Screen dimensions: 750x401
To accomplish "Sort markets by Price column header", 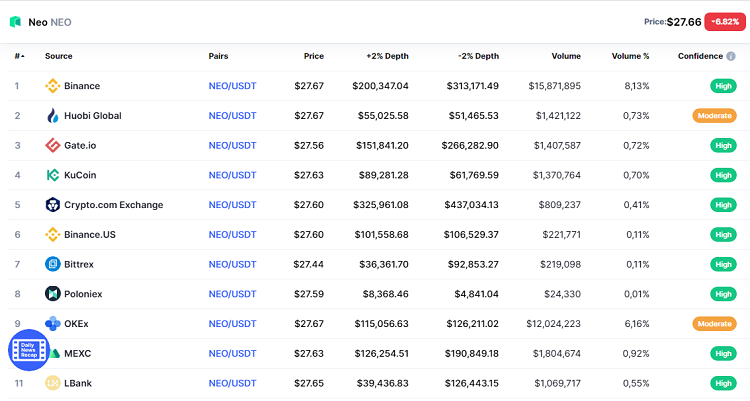I will tap(313, 57).
